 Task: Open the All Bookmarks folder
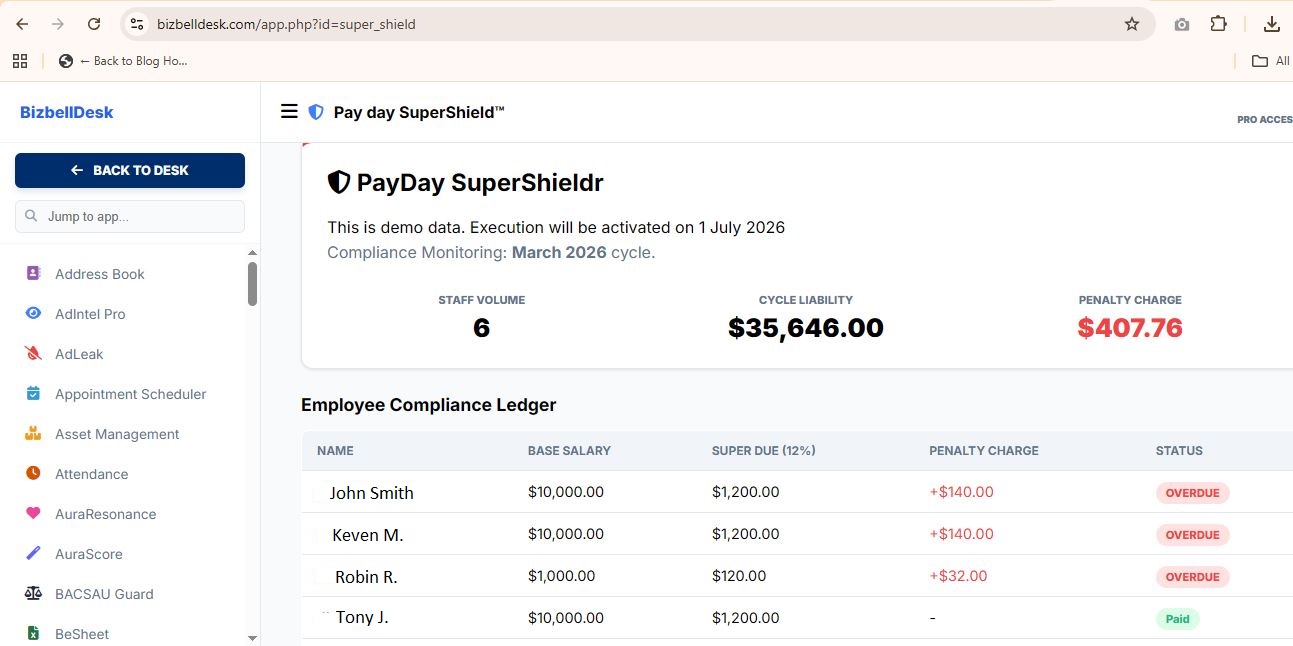[1270, 60]
